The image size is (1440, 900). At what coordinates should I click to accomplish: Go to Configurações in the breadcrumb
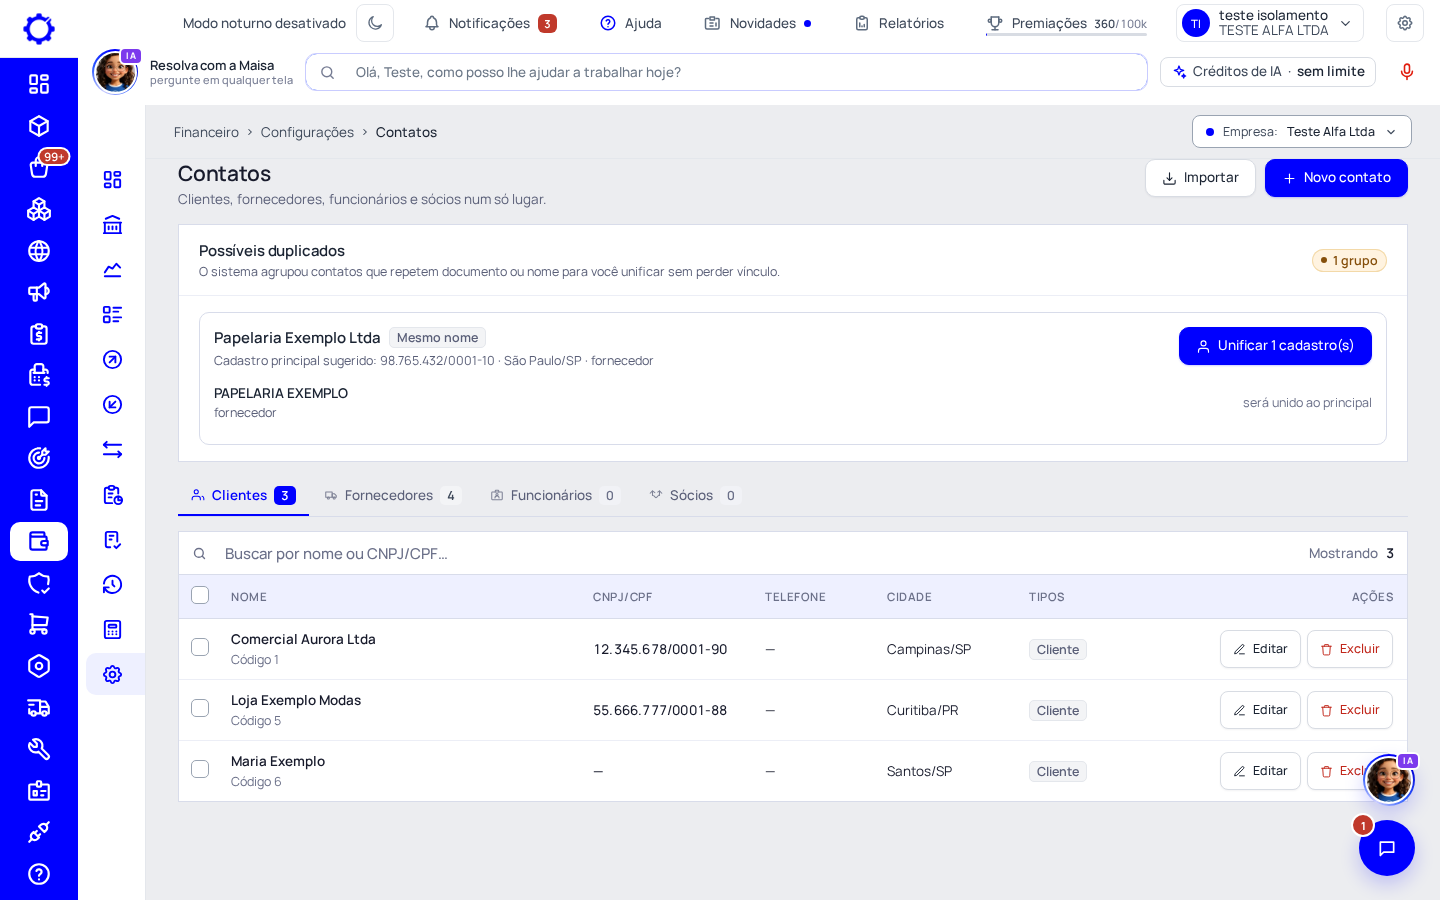[x=307, y=132]
